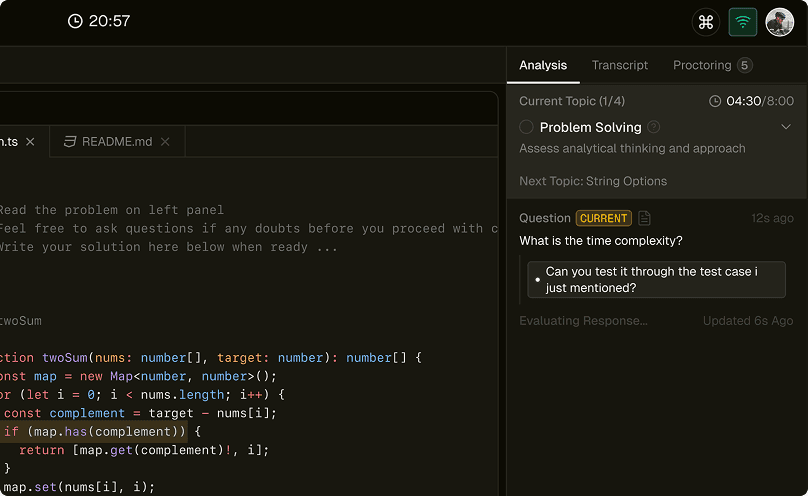Switch to the Transcript tab
The image size is (808, 496).
pyautogui.click(x=620, y=65)
